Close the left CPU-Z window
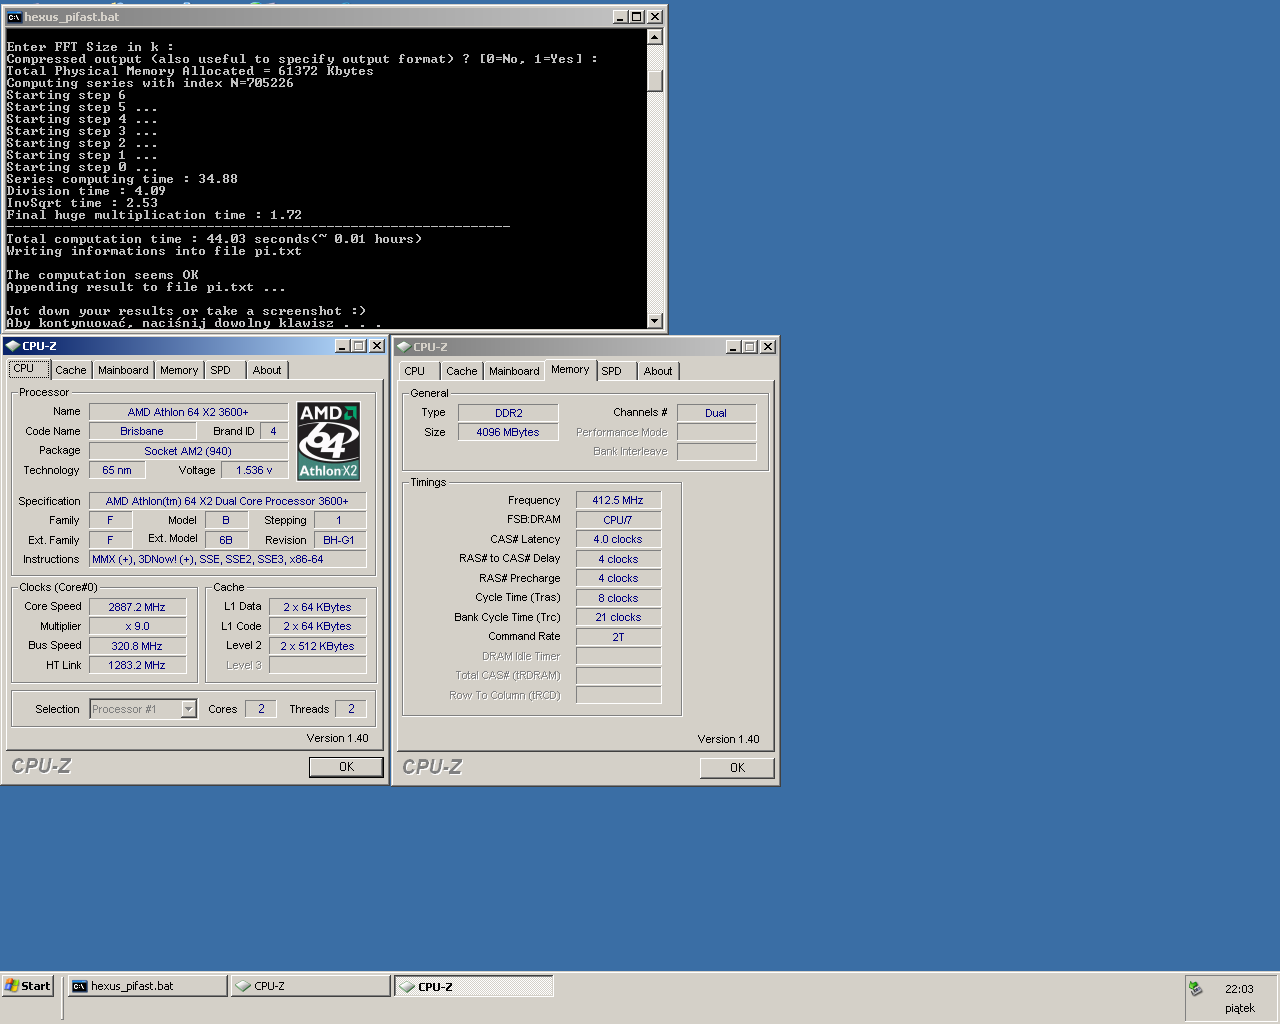1280x1024 pixels. pos(377,346)
